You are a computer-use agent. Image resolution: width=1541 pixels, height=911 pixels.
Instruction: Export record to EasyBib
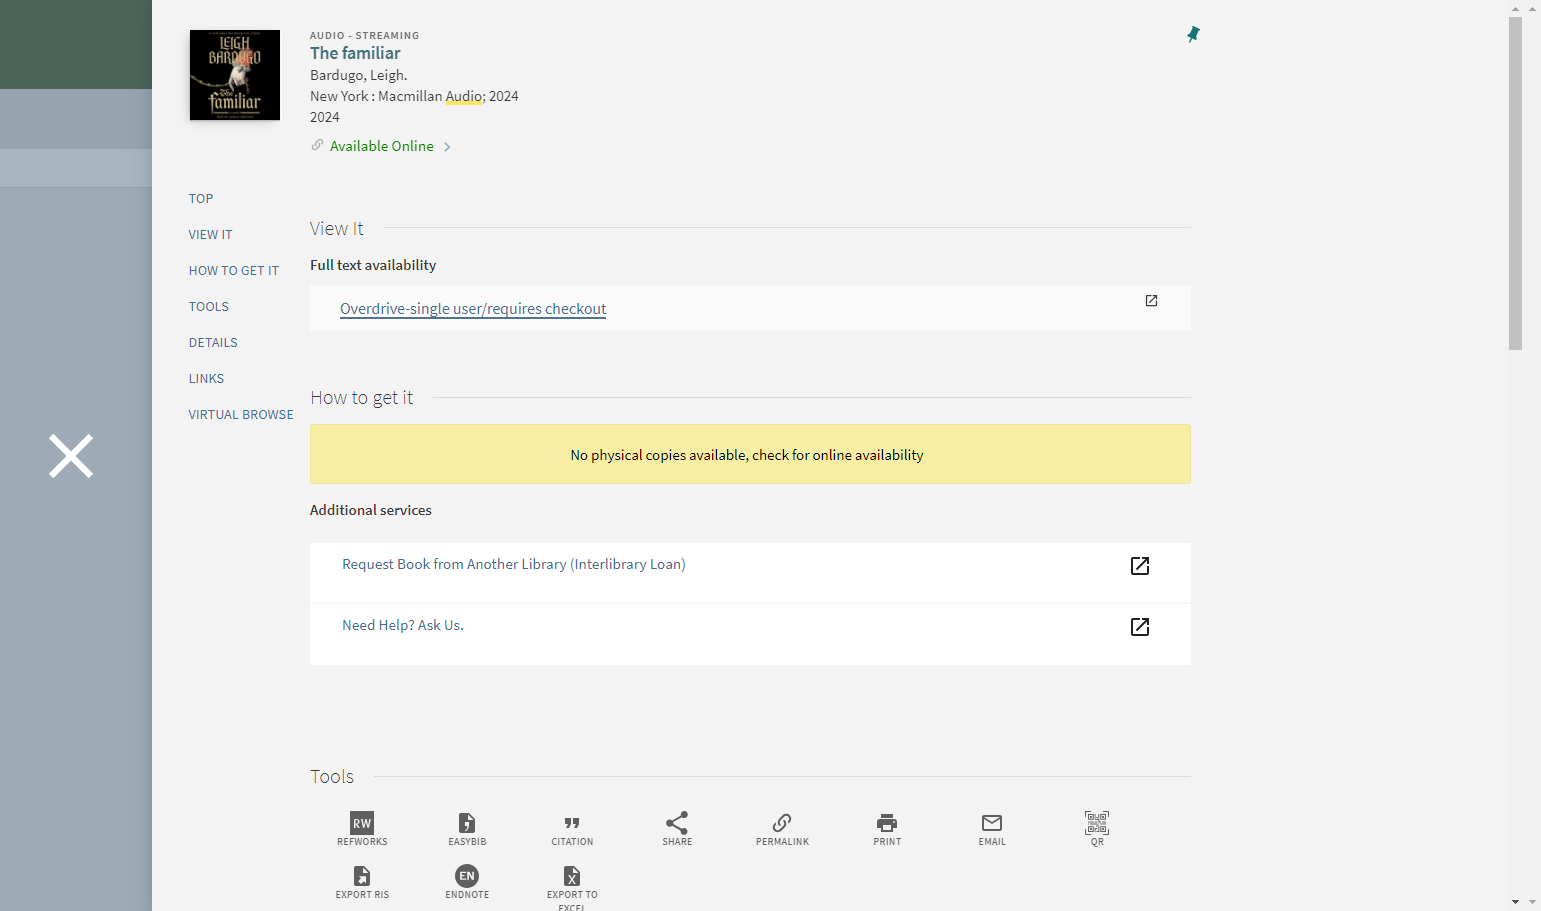pyautogui.click(x=467, y=829)
